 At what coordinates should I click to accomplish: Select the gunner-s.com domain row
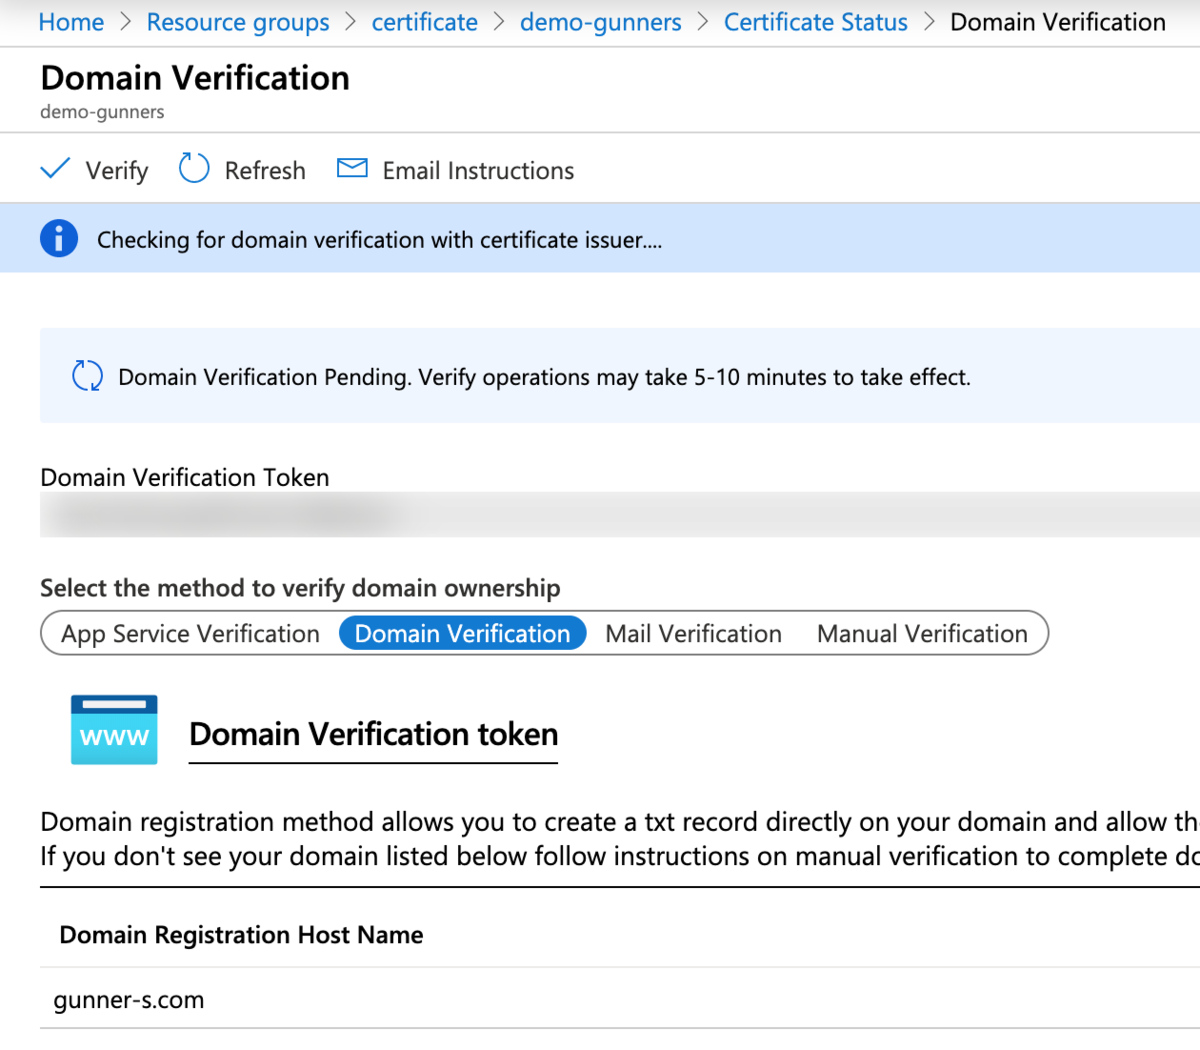tap(128, 999)
